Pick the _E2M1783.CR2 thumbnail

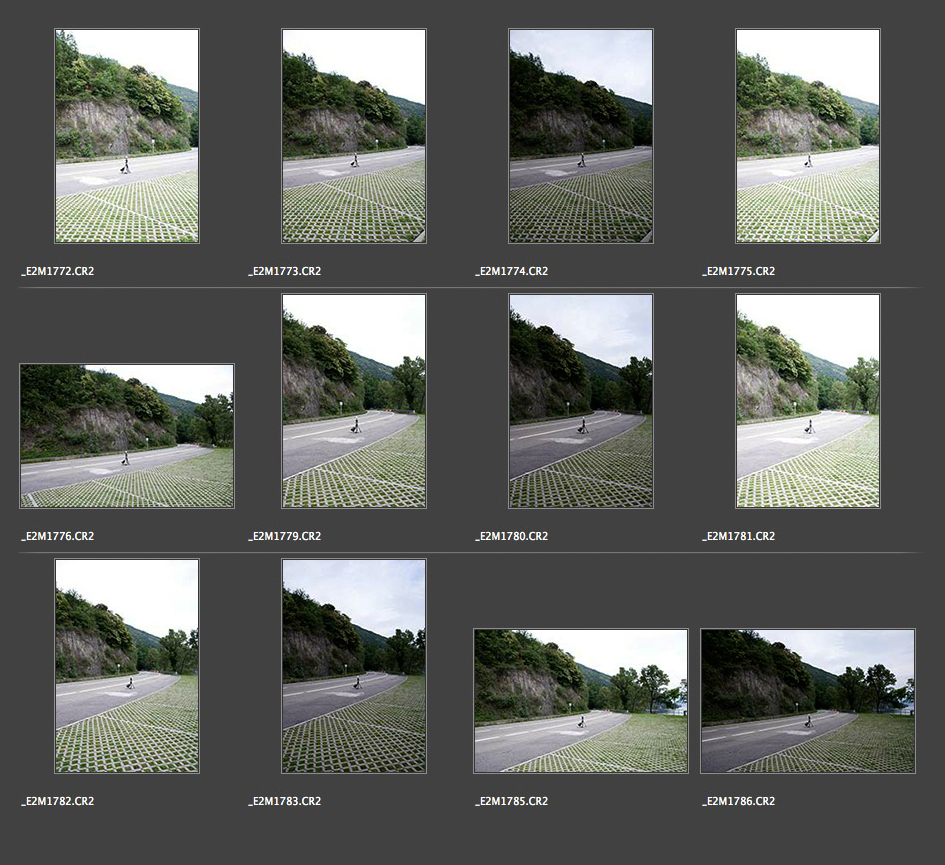(x=354, y=666)
